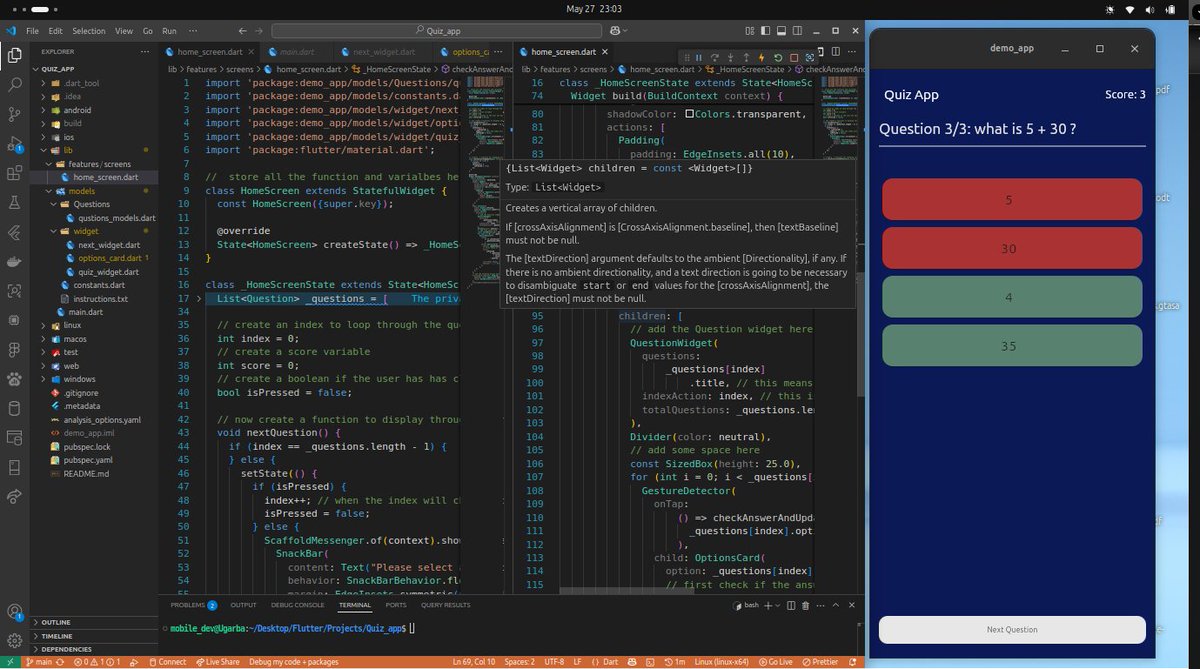This screenshot has height=669, width=1200.
Task: Select answer 35 in demo_app
Action: pos(1012,346)
